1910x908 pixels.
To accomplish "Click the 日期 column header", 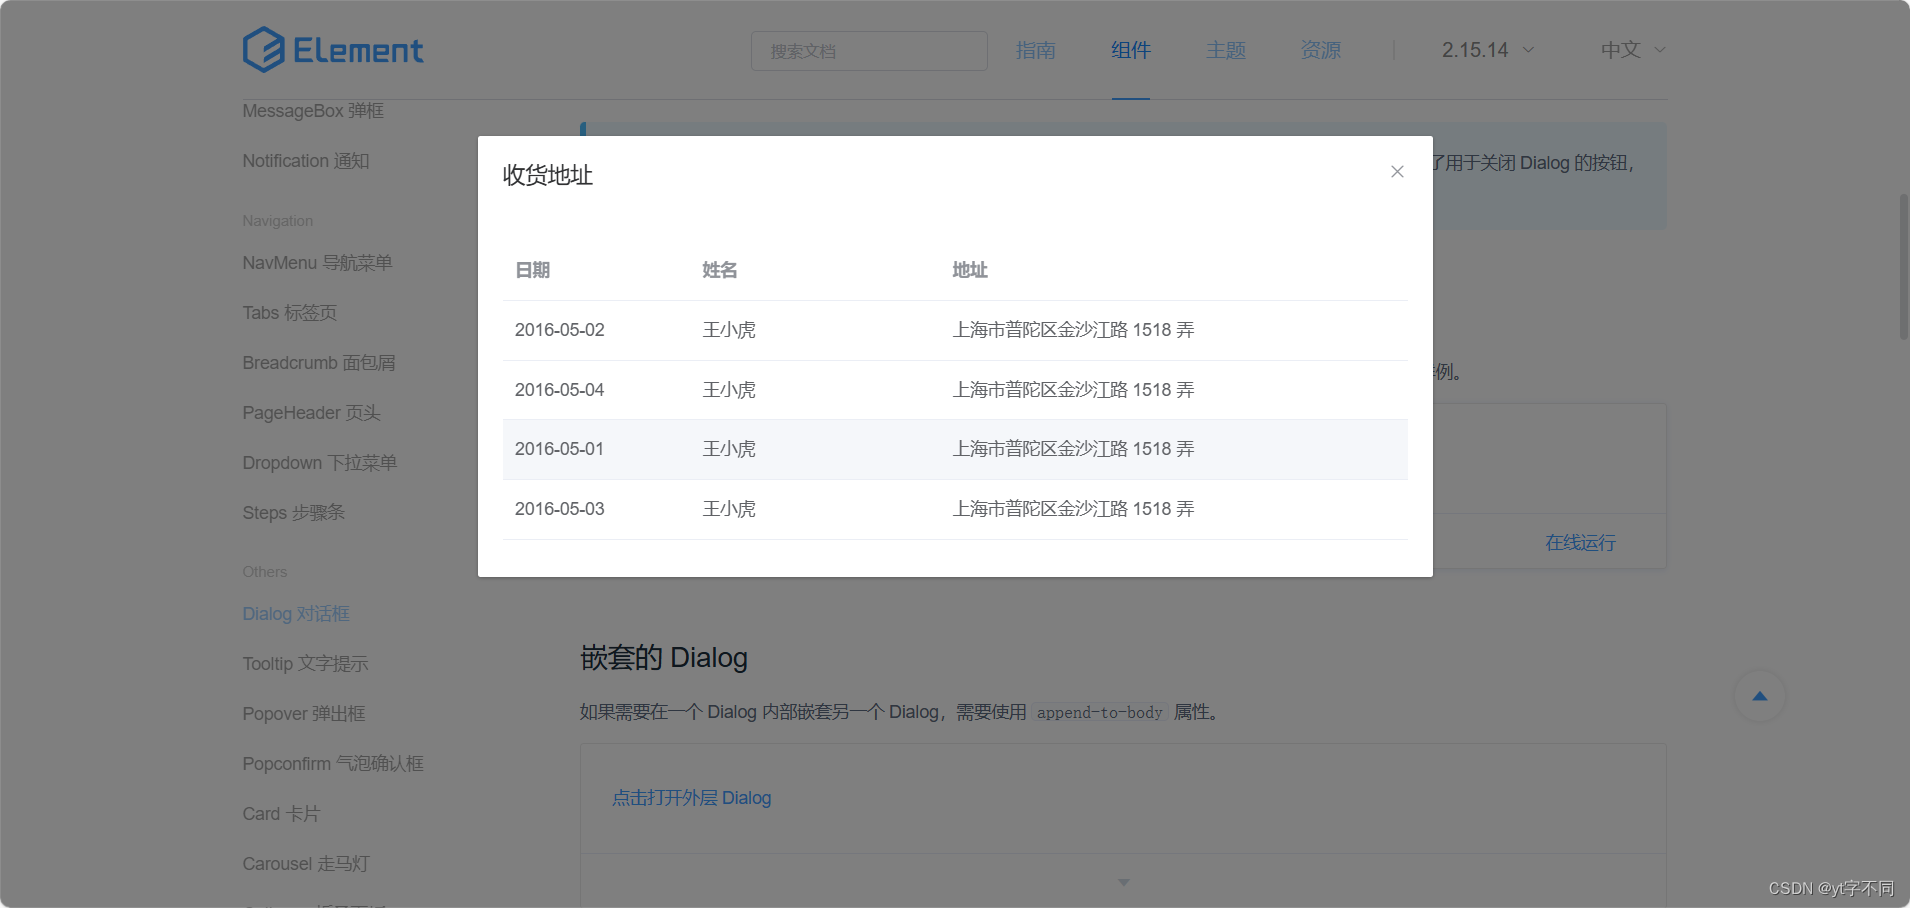I will [x=532, y=270].
